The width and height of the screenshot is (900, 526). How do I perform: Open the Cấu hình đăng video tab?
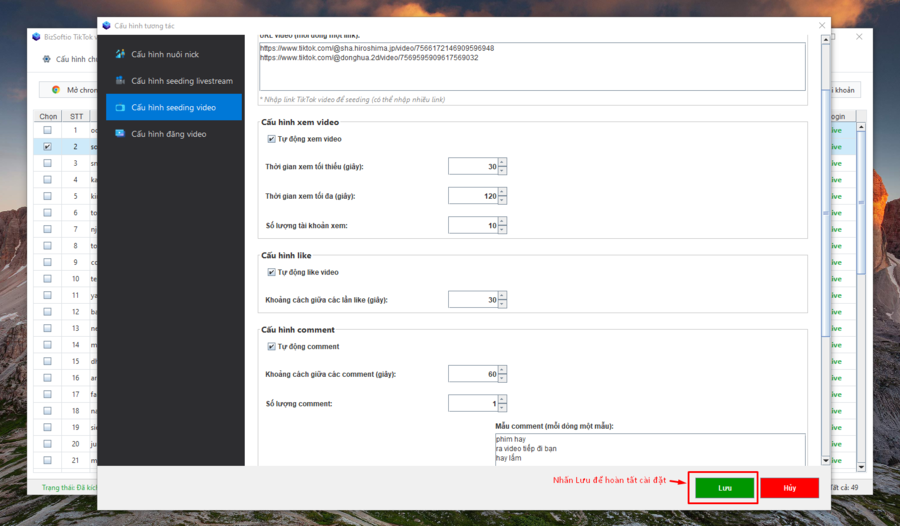tap(168, 133)
